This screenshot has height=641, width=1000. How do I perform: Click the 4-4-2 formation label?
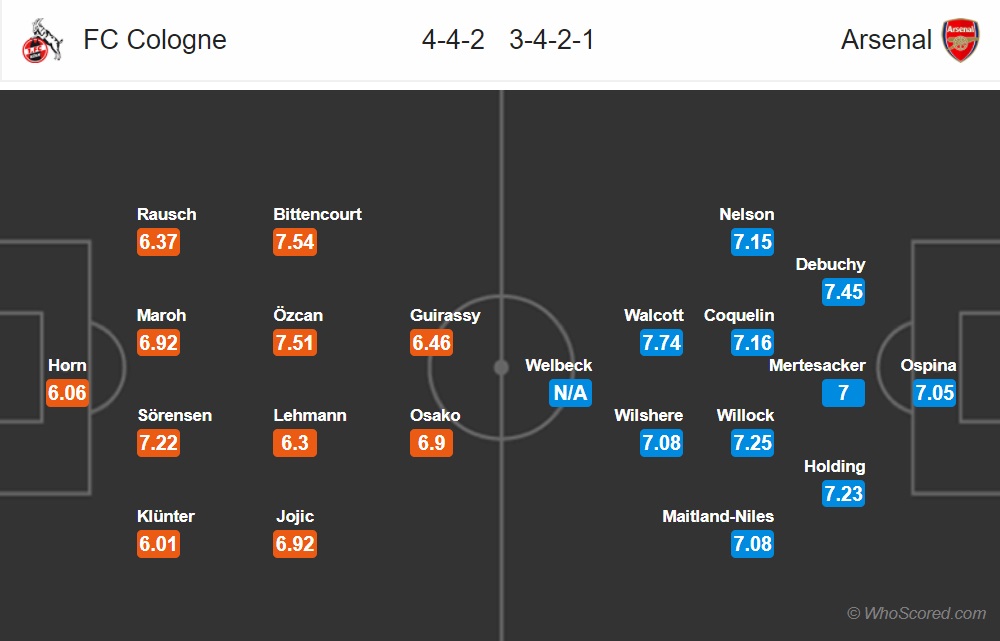pyautogui.click(x=453, y=40)
